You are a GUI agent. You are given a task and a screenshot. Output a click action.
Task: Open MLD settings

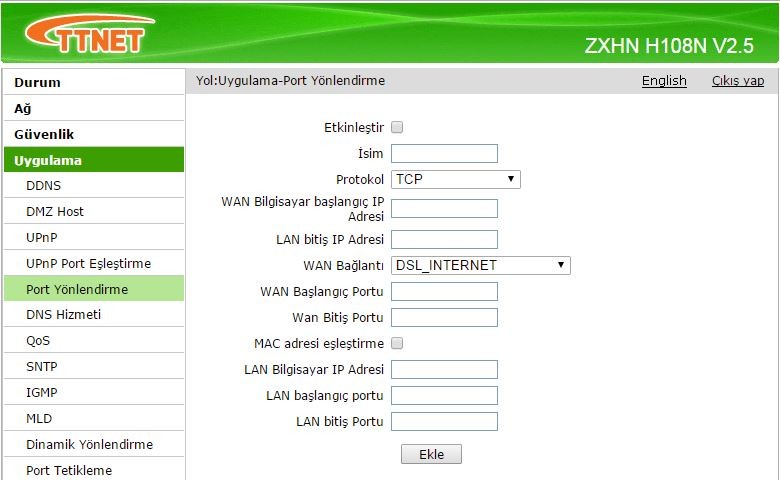coord(94,417)
